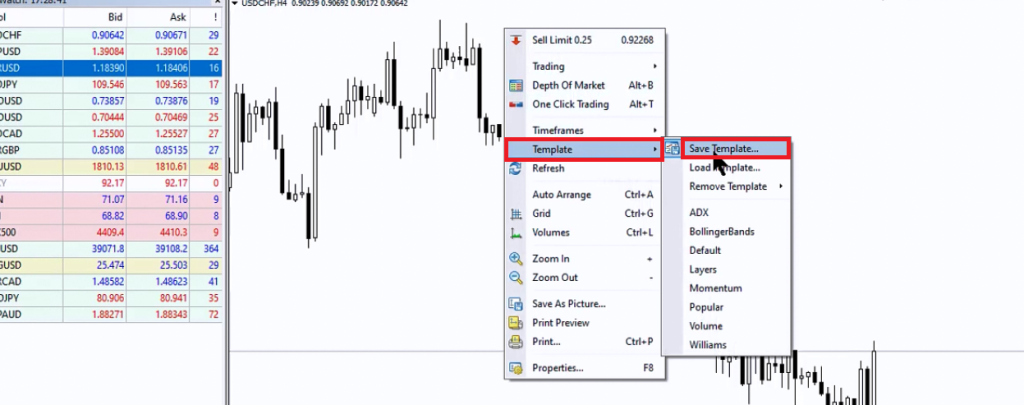Click the Save As Picture icon

point(516,304)
